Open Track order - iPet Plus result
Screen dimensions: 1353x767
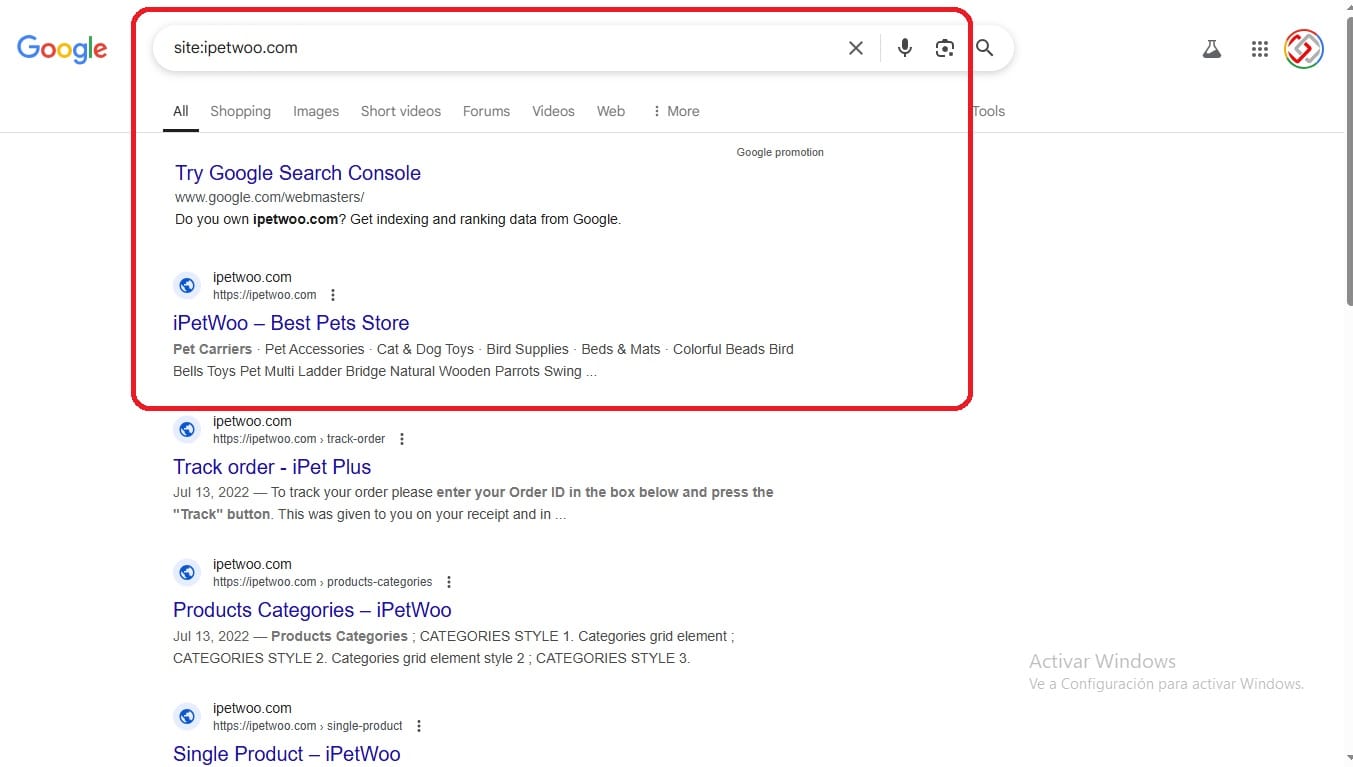[x=272, y=467]
